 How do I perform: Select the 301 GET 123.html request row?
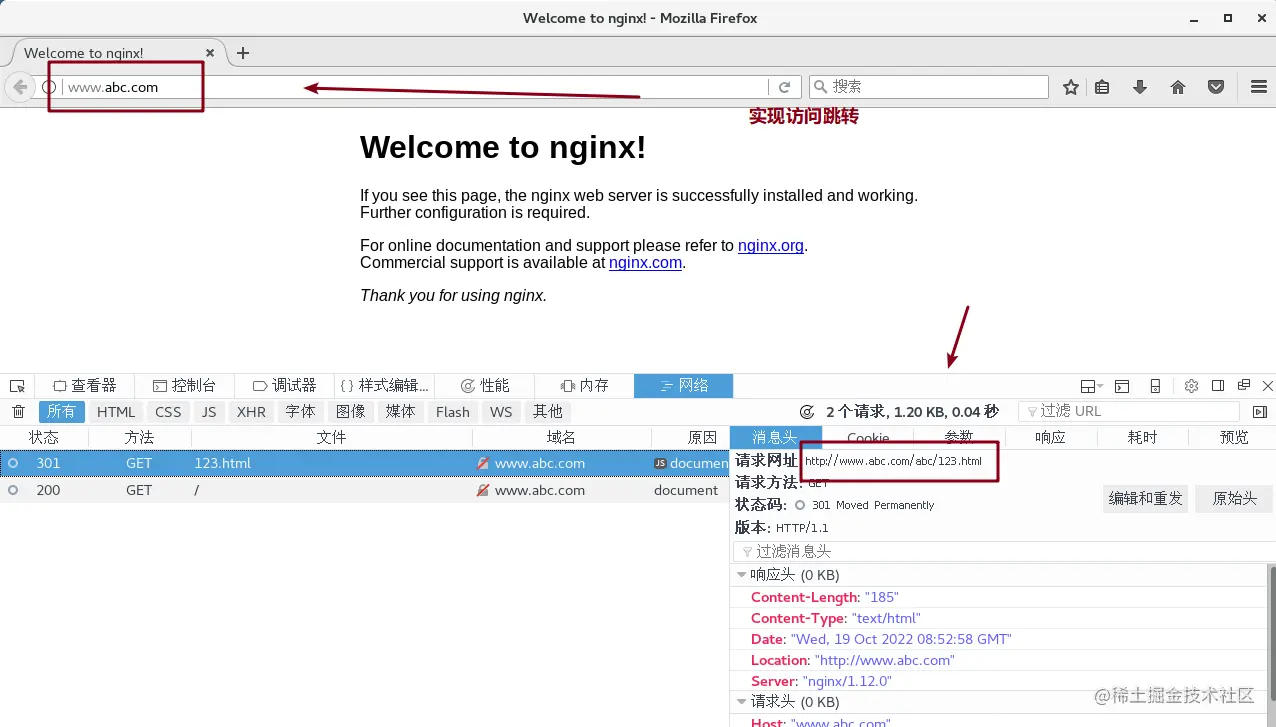pos(365,464)
